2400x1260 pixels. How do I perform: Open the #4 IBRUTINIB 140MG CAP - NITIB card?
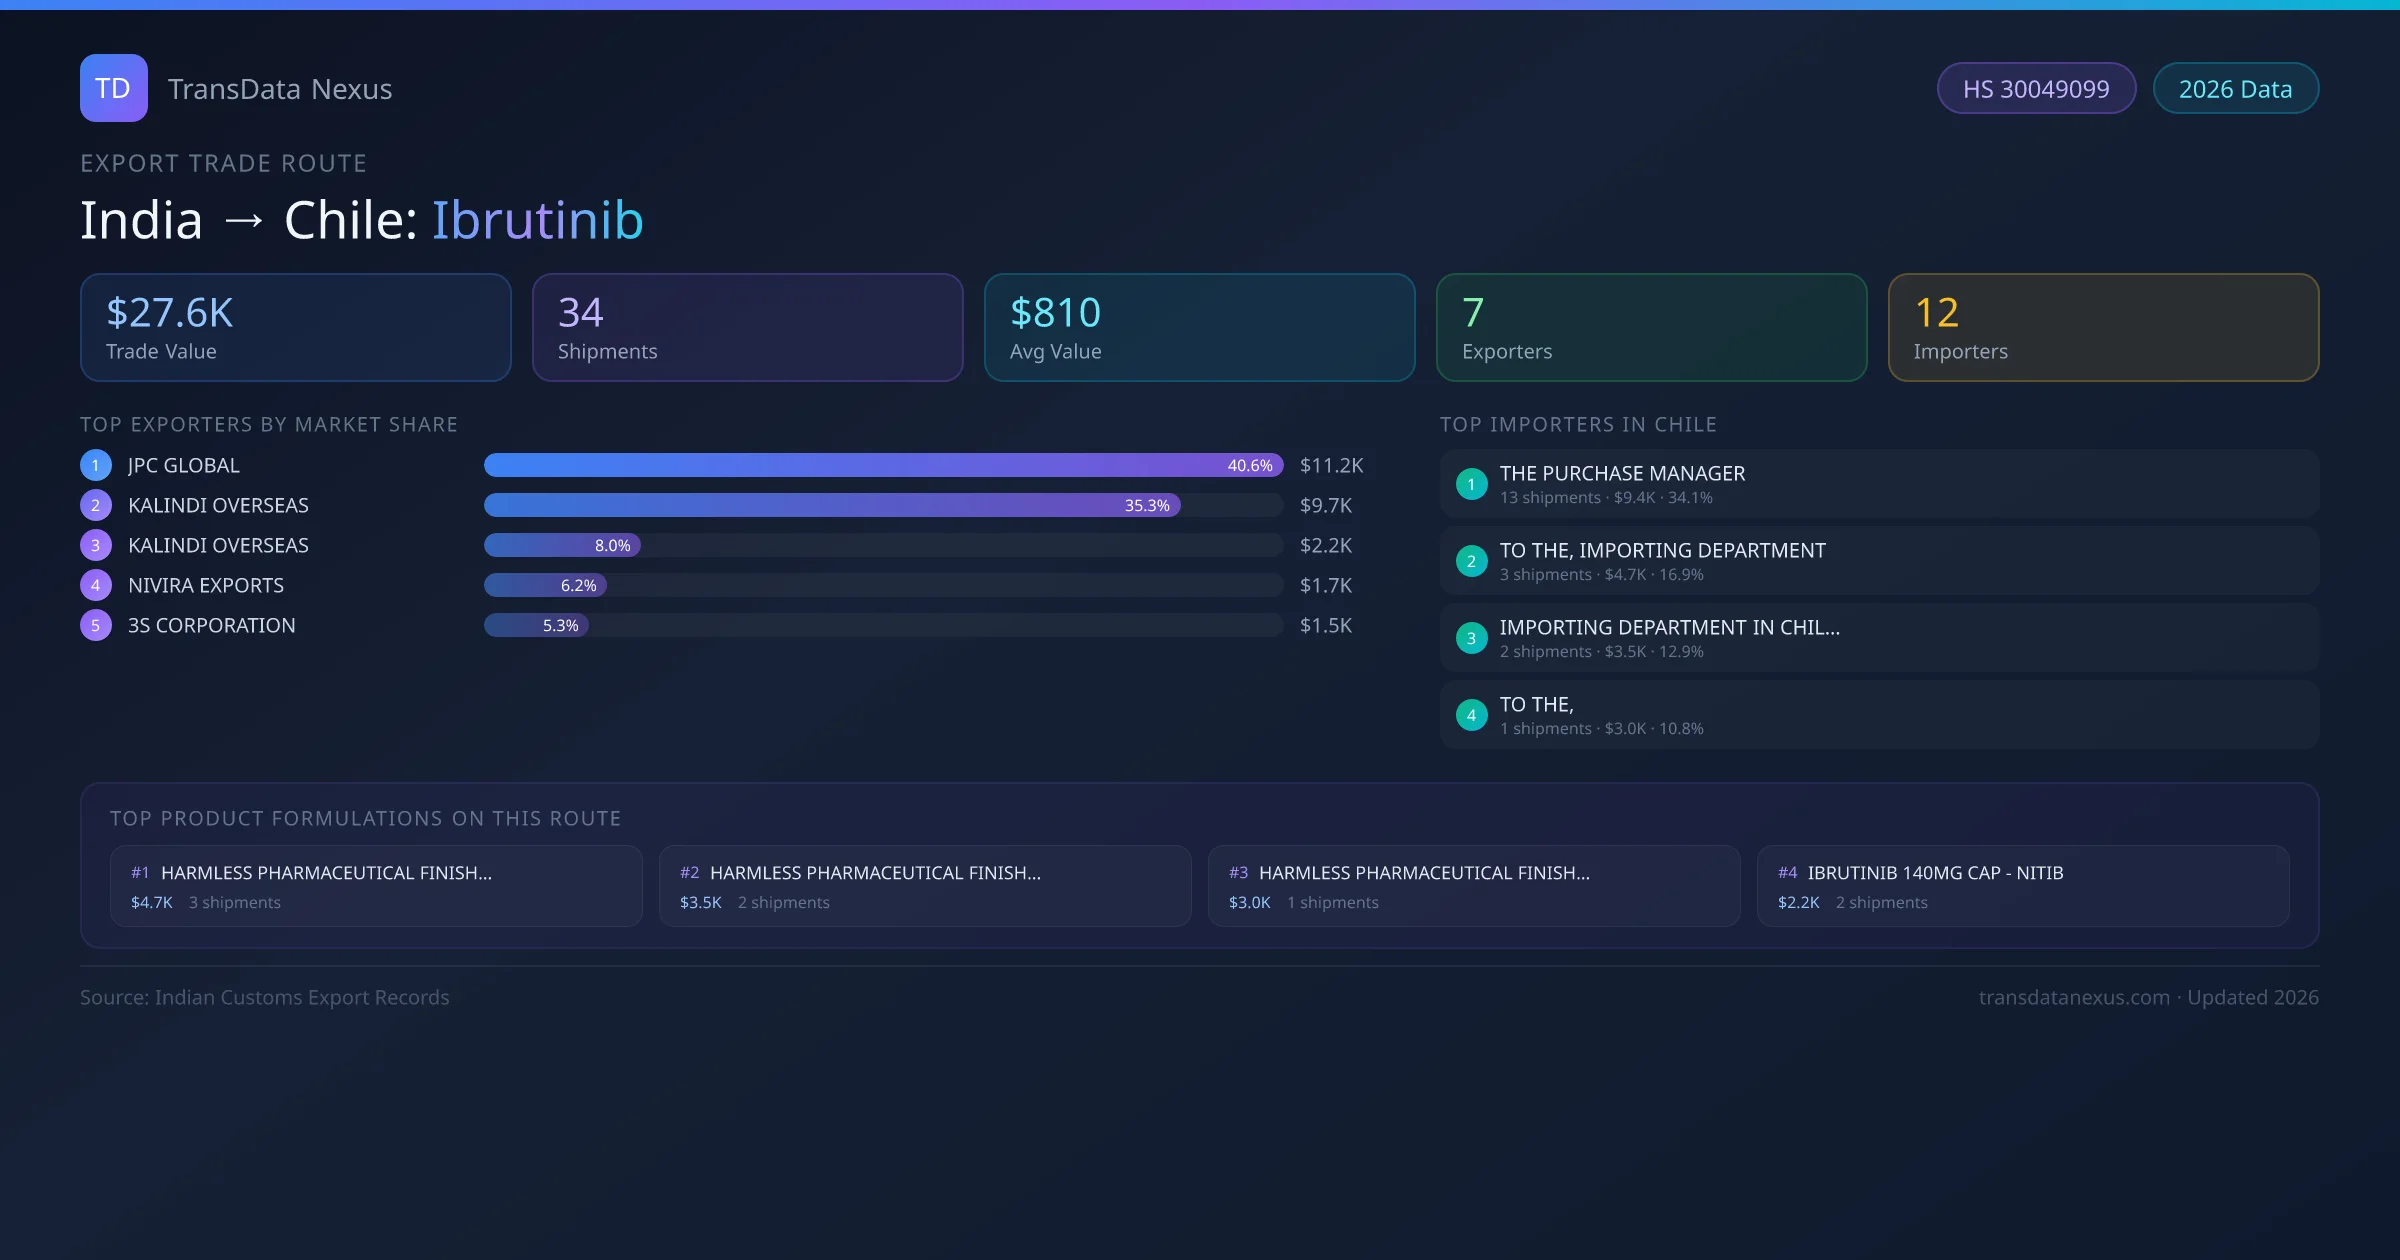tap(2022, 886)
